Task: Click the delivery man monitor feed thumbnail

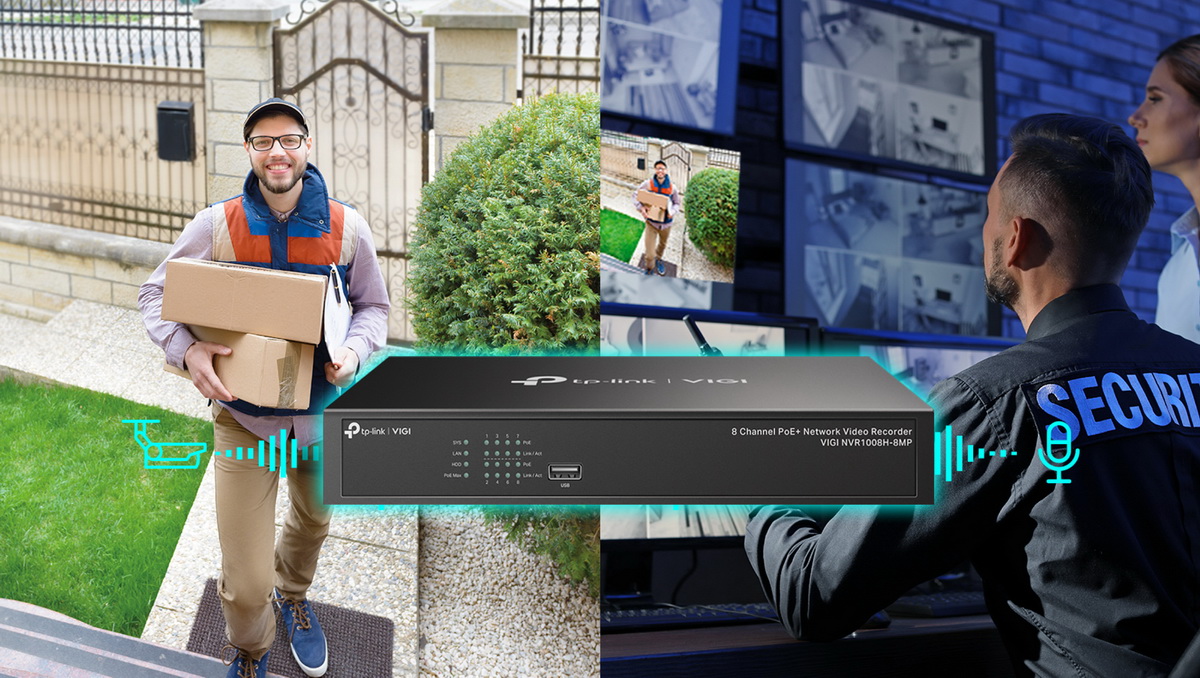Action: (669, 208)
